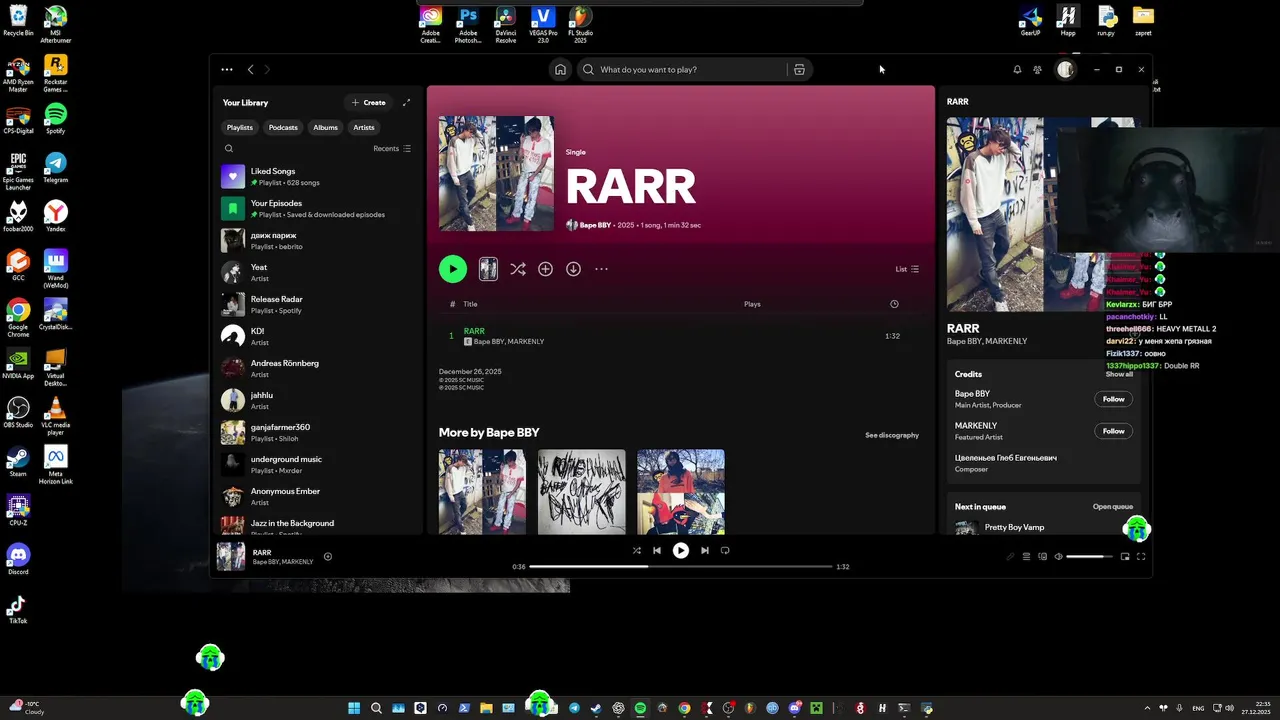
Task: Open the Recents sort dropdown
Action: coord(392,148)
